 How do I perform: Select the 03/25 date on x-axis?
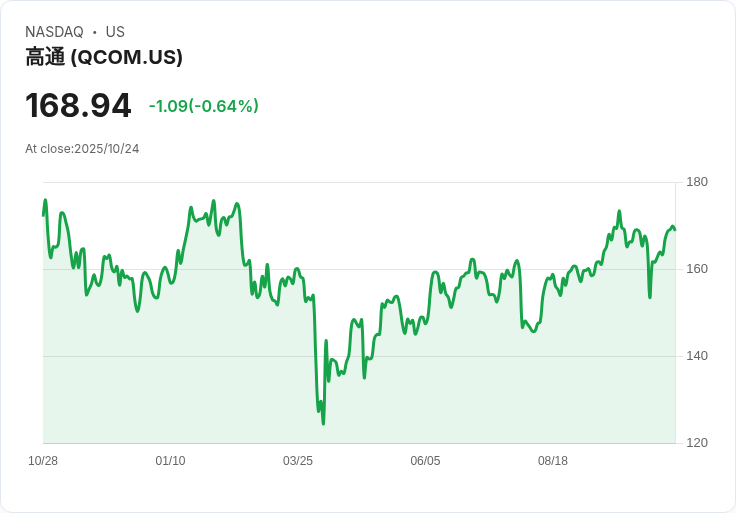298,461
